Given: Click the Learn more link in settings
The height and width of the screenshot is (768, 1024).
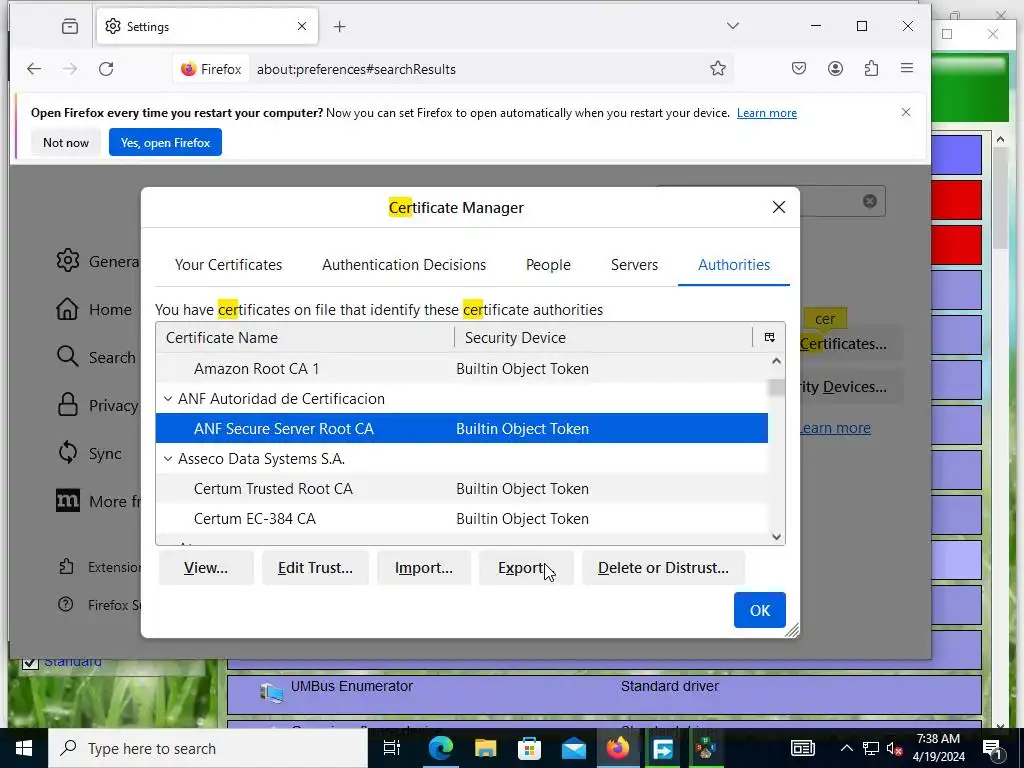Looking at the screenshot, I should [x=835, y=428].
